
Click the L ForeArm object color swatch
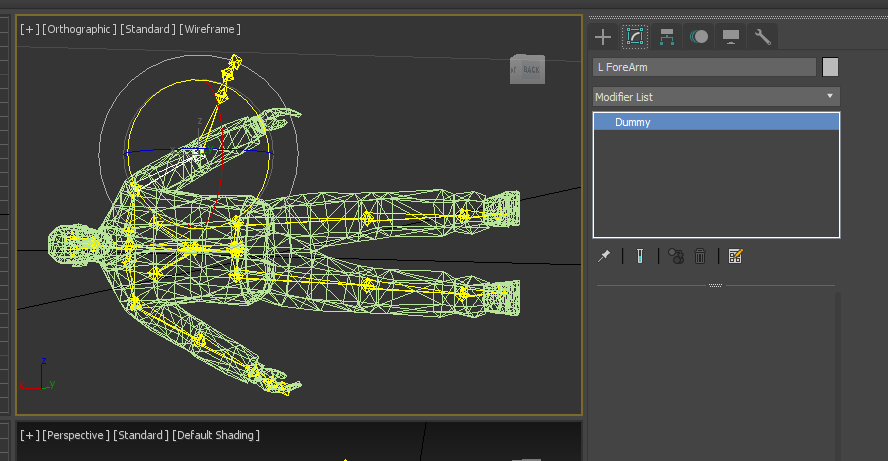(x=830, y=67)
